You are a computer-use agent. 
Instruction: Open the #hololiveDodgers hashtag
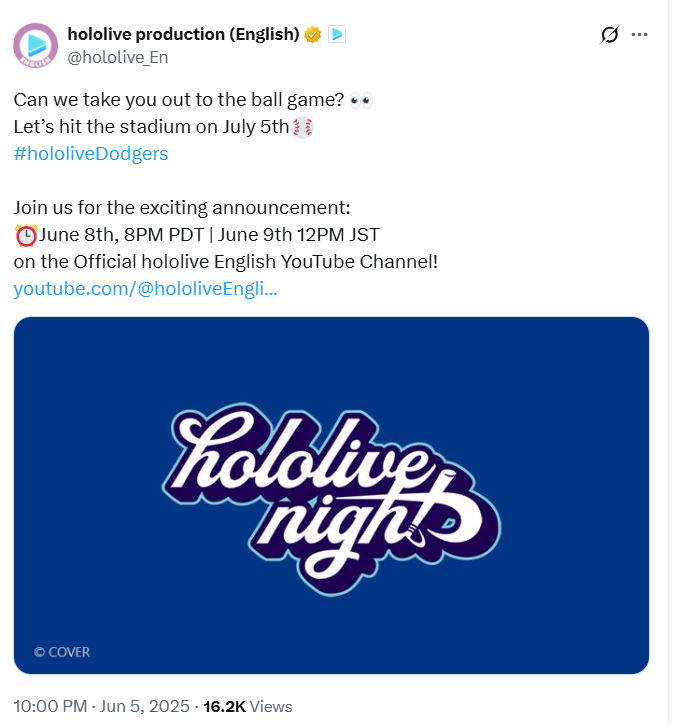tap(91, 154)
